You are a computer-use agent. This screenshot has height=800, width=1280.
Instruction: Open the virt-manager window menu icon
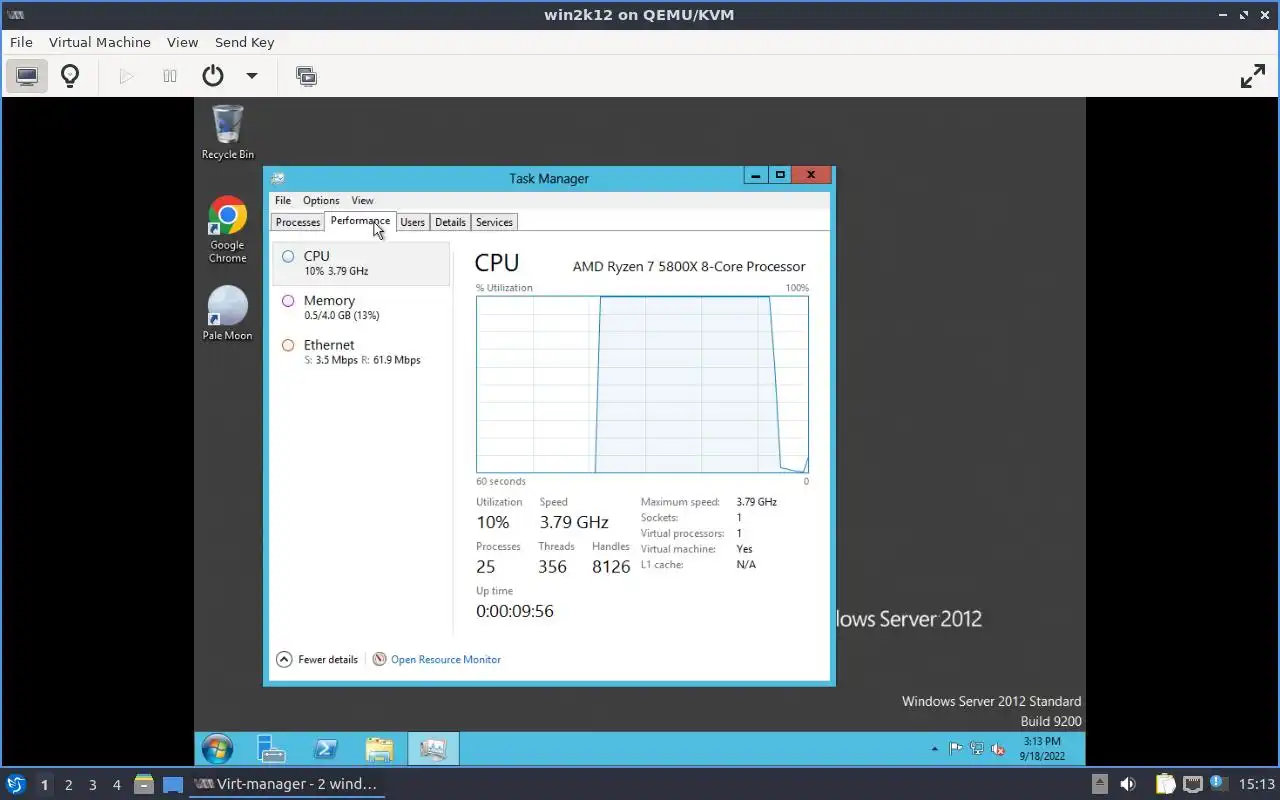pyautogui.click(x=15, y=14)
